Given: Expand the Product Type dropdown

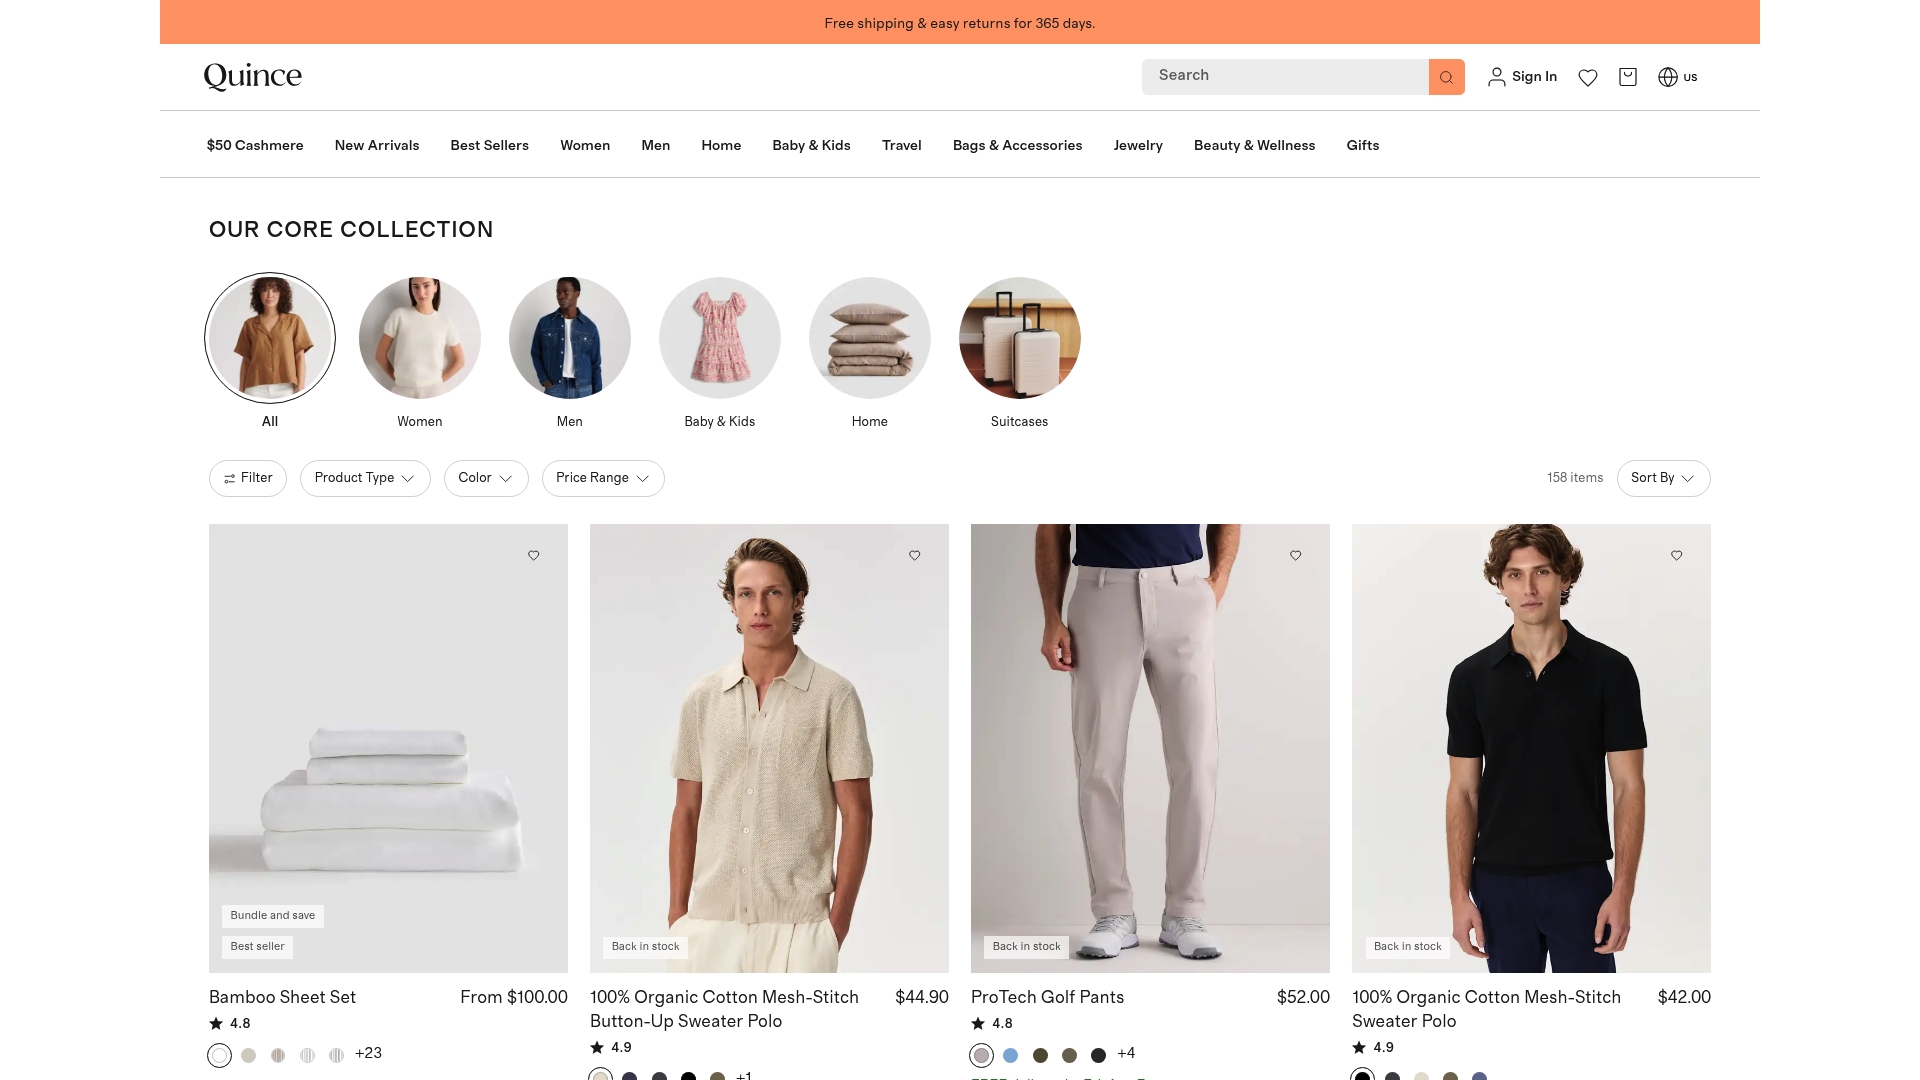Looking at the screenshot, I should (365, 478).
